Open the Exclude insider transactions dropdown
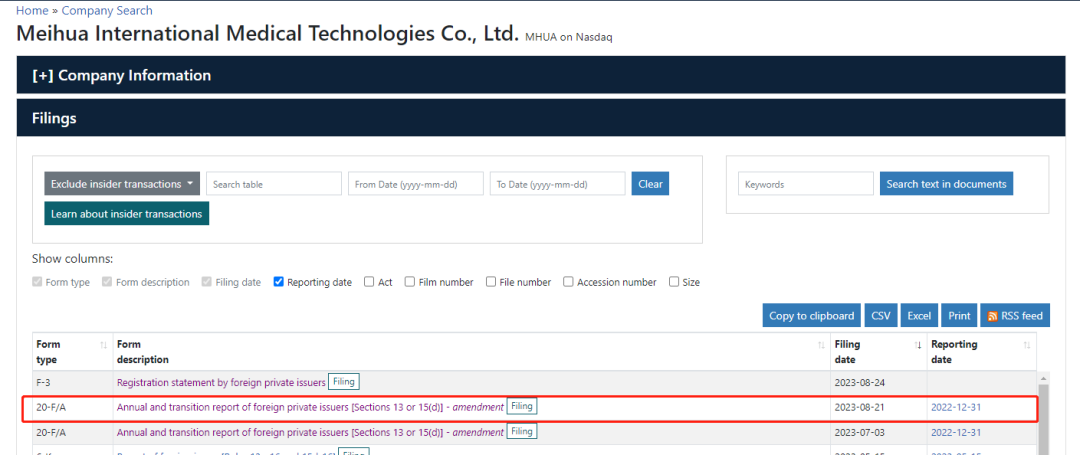 (x=123, y=184)
